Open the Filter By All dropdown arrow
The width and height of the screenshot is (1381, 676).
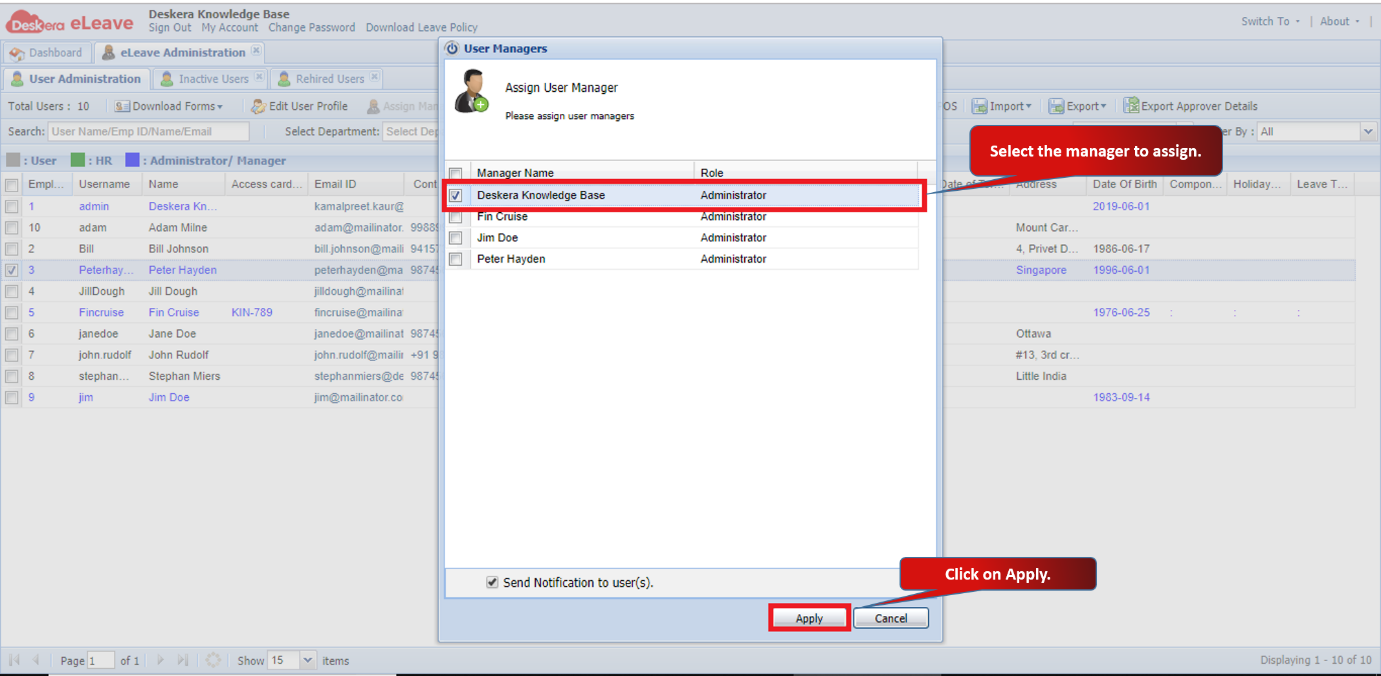click(x=1368, y=131)
